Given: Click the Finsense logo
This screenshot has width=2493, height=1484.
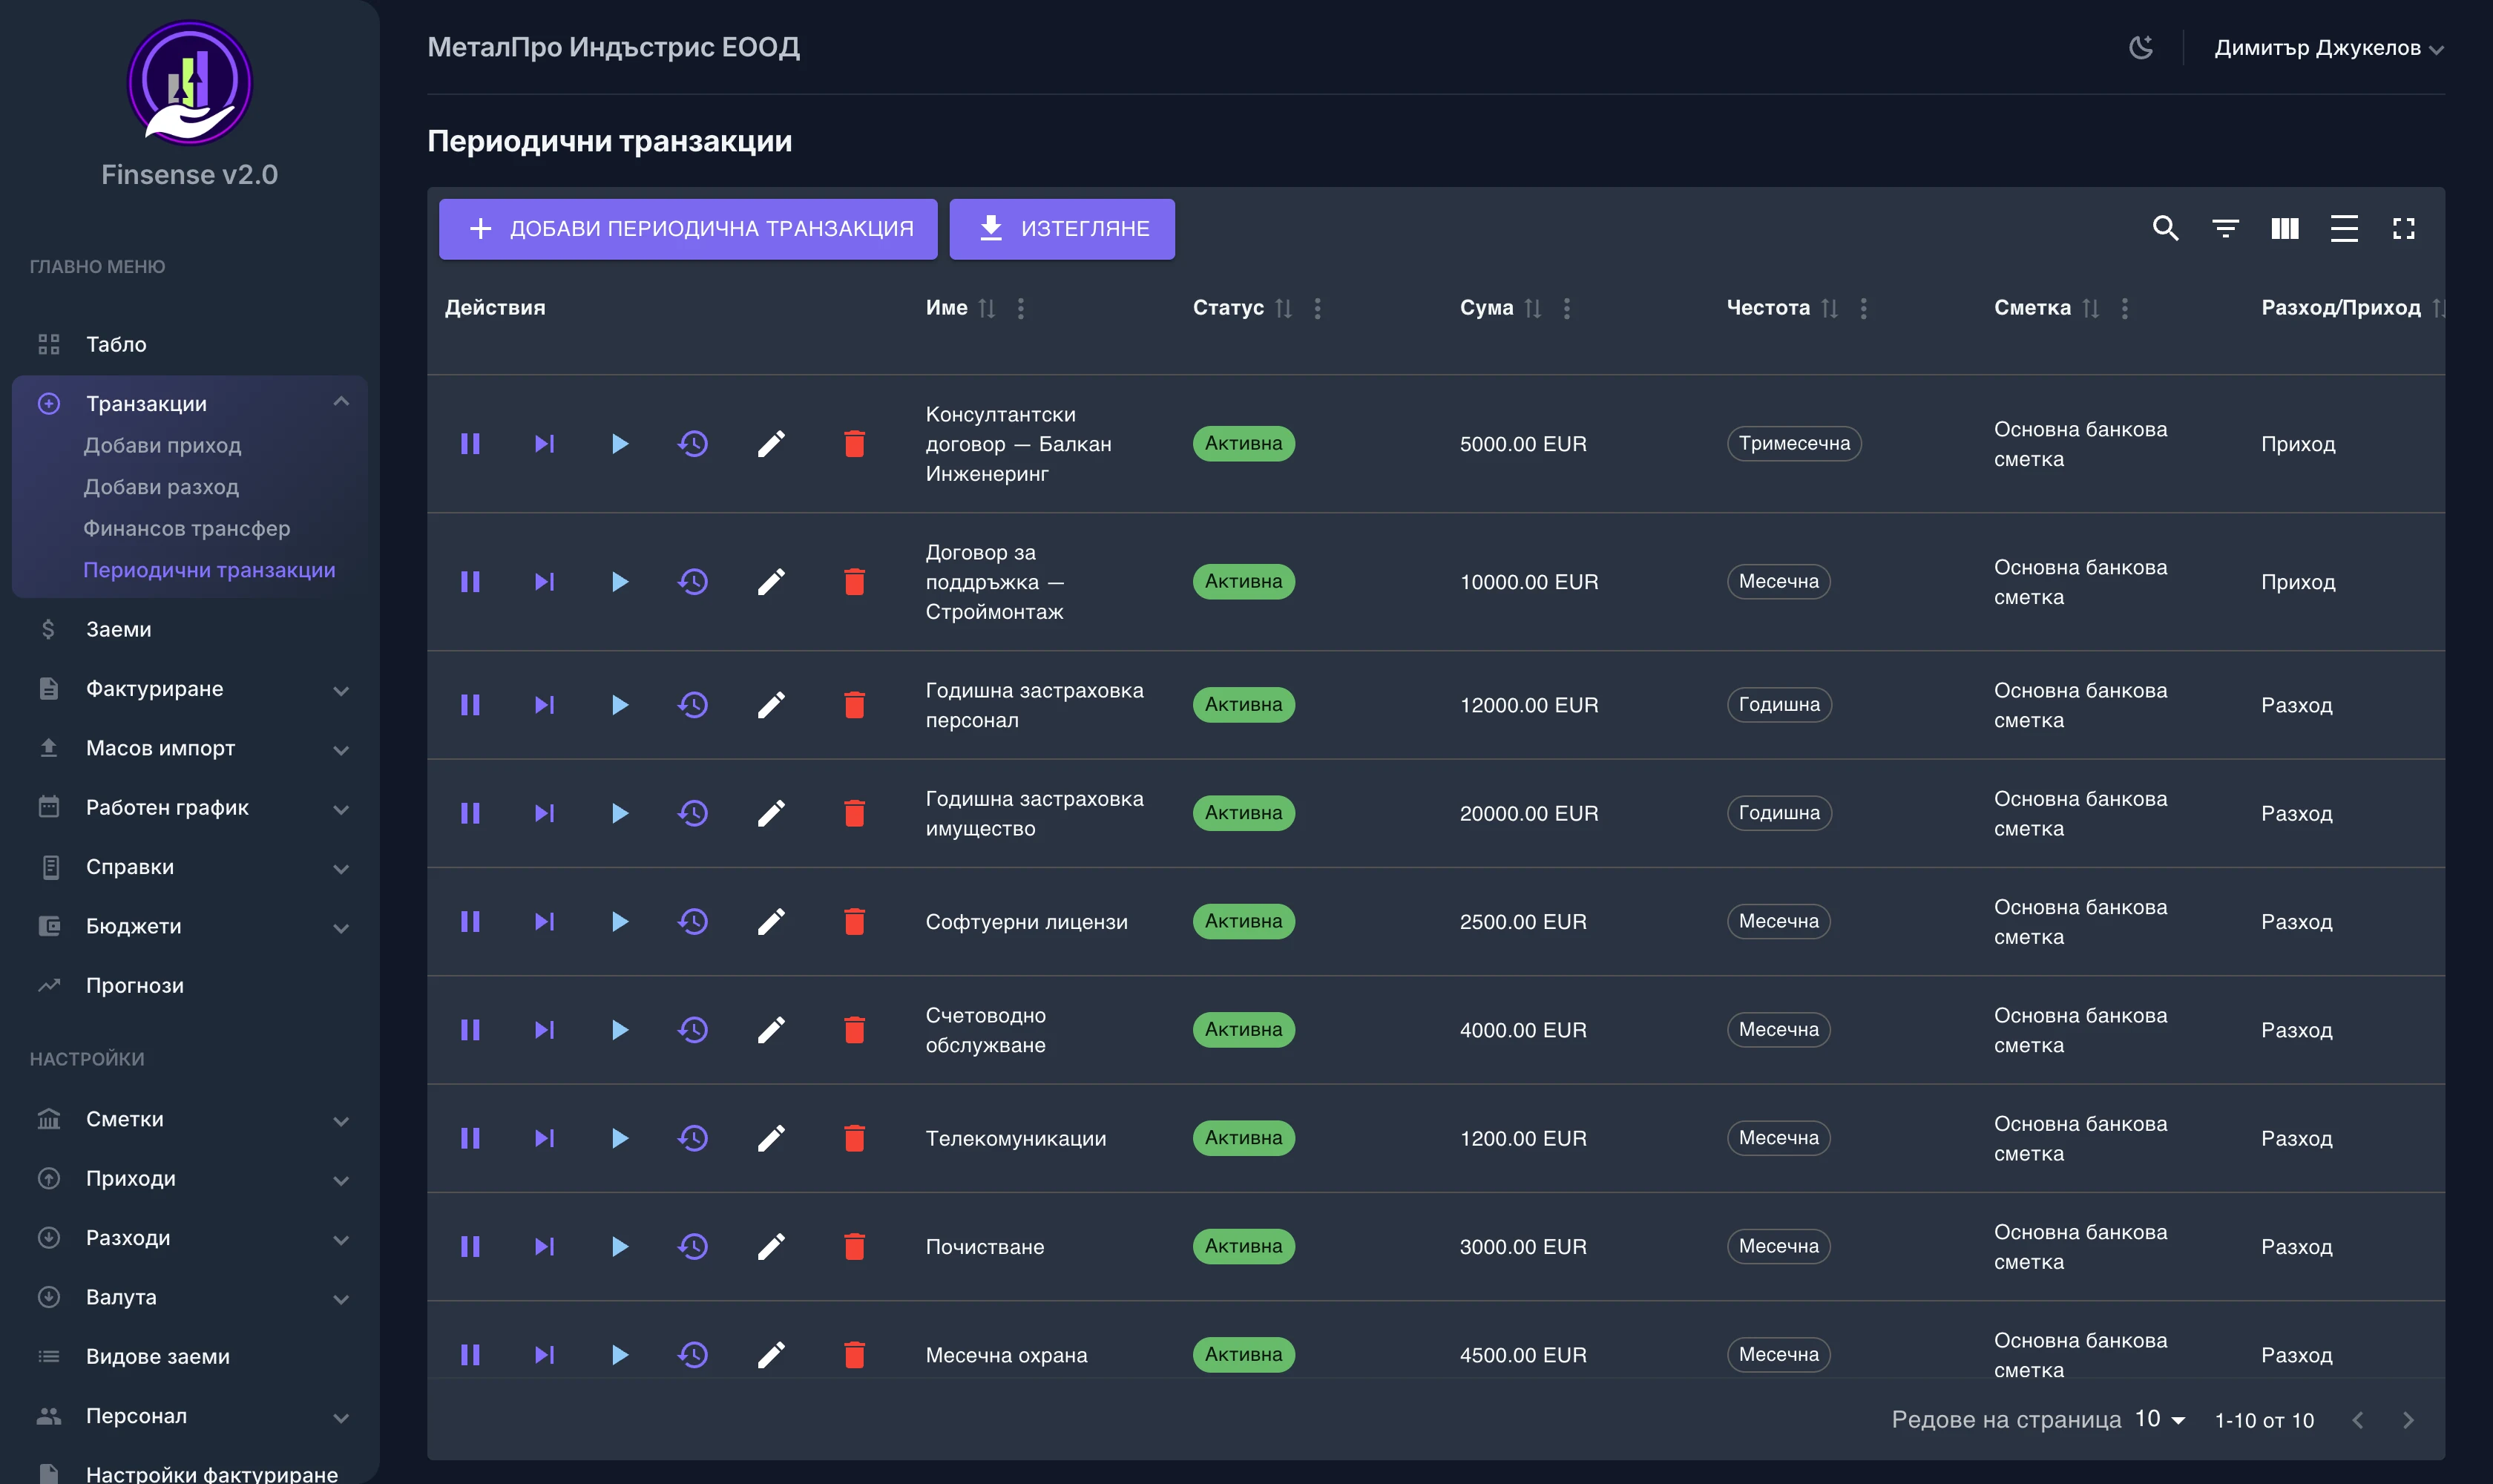Looking at the screenshot, I should tap(190, 83).
